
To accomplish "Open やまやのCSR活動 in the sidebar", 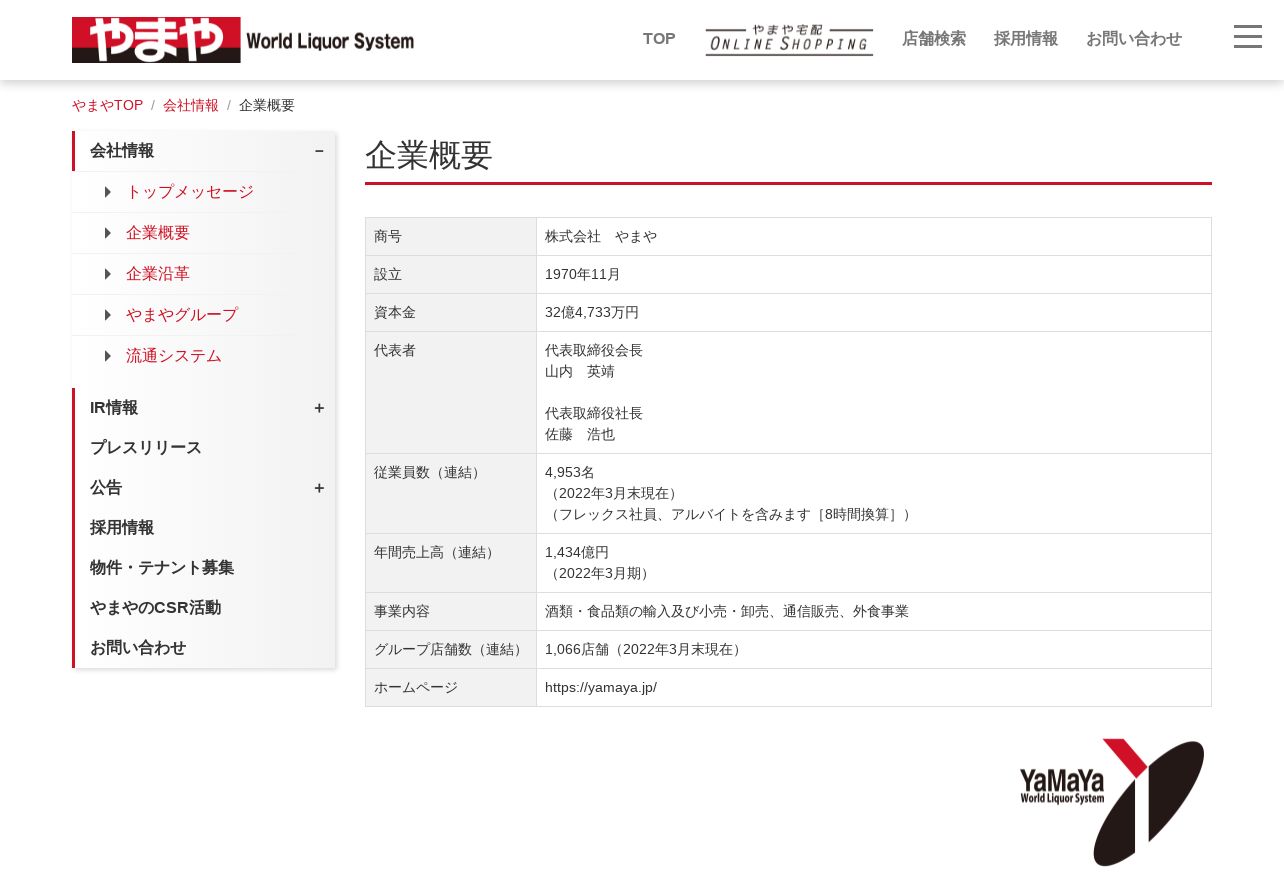I will (155, 608).
